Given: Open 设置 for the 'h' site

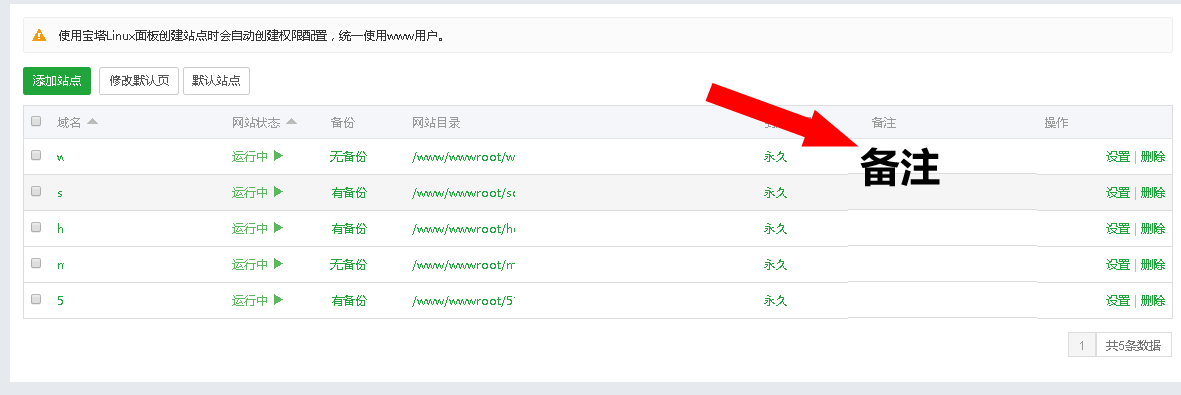Looking at the screenshot, I should tap(1118, 228).
